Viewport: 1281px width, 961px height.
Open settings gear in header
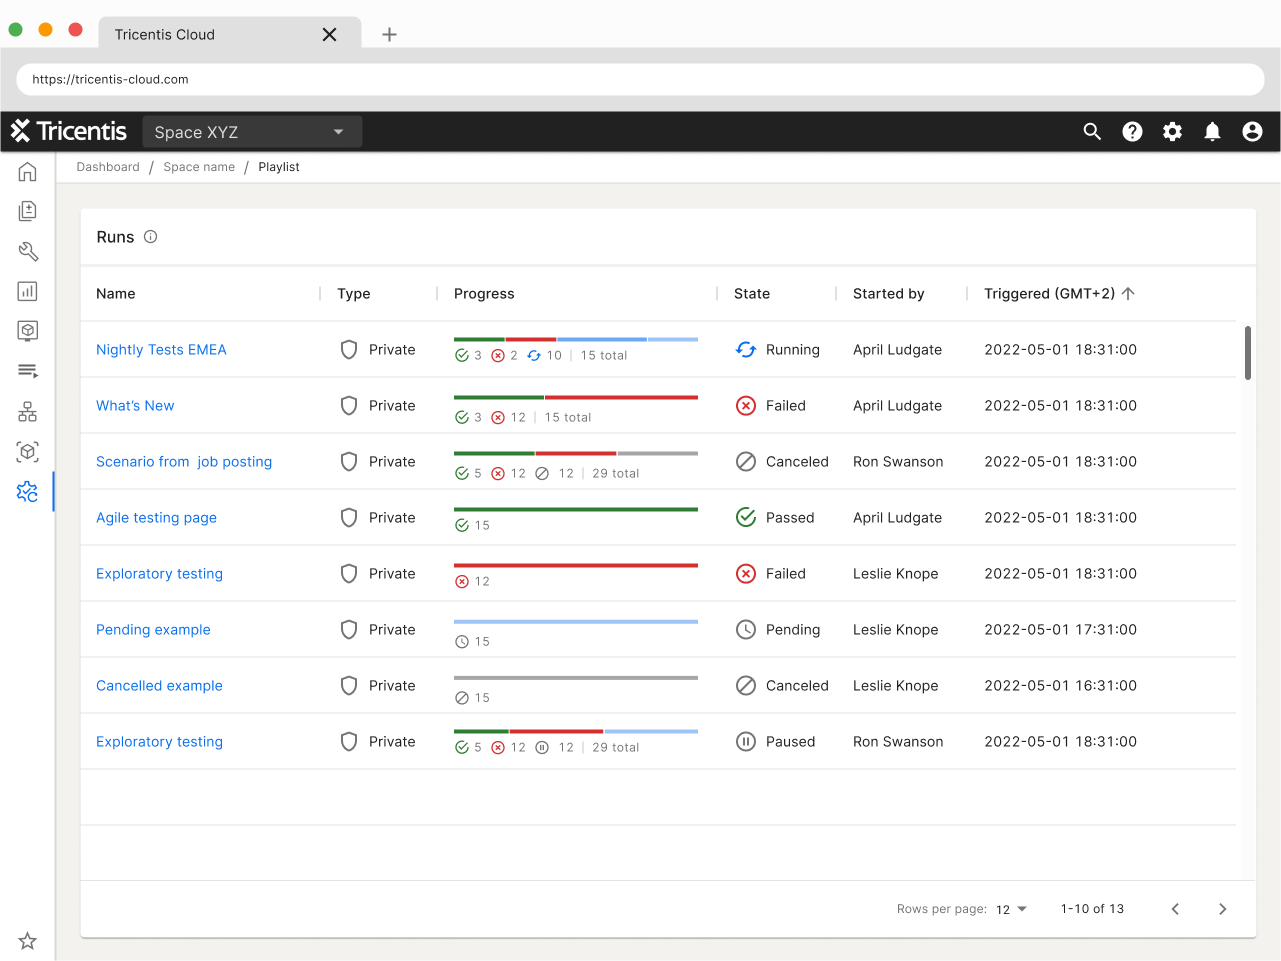click(1172, 131)
